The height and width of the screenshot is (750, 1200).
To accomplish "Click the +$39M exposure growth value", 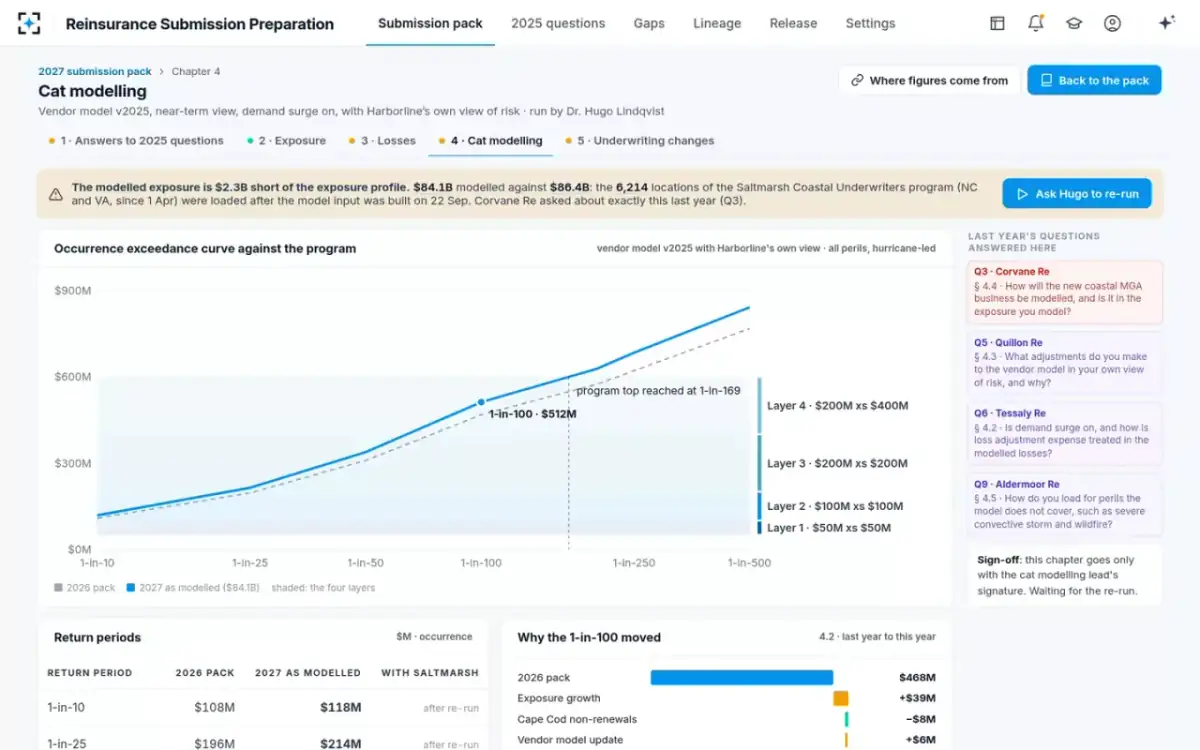I will pyautogui.click(x=917, y=699).
